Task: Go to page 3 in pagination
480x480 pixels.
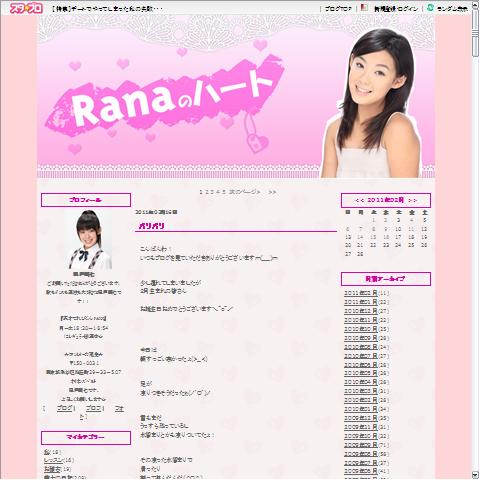Action: point(212,192)
